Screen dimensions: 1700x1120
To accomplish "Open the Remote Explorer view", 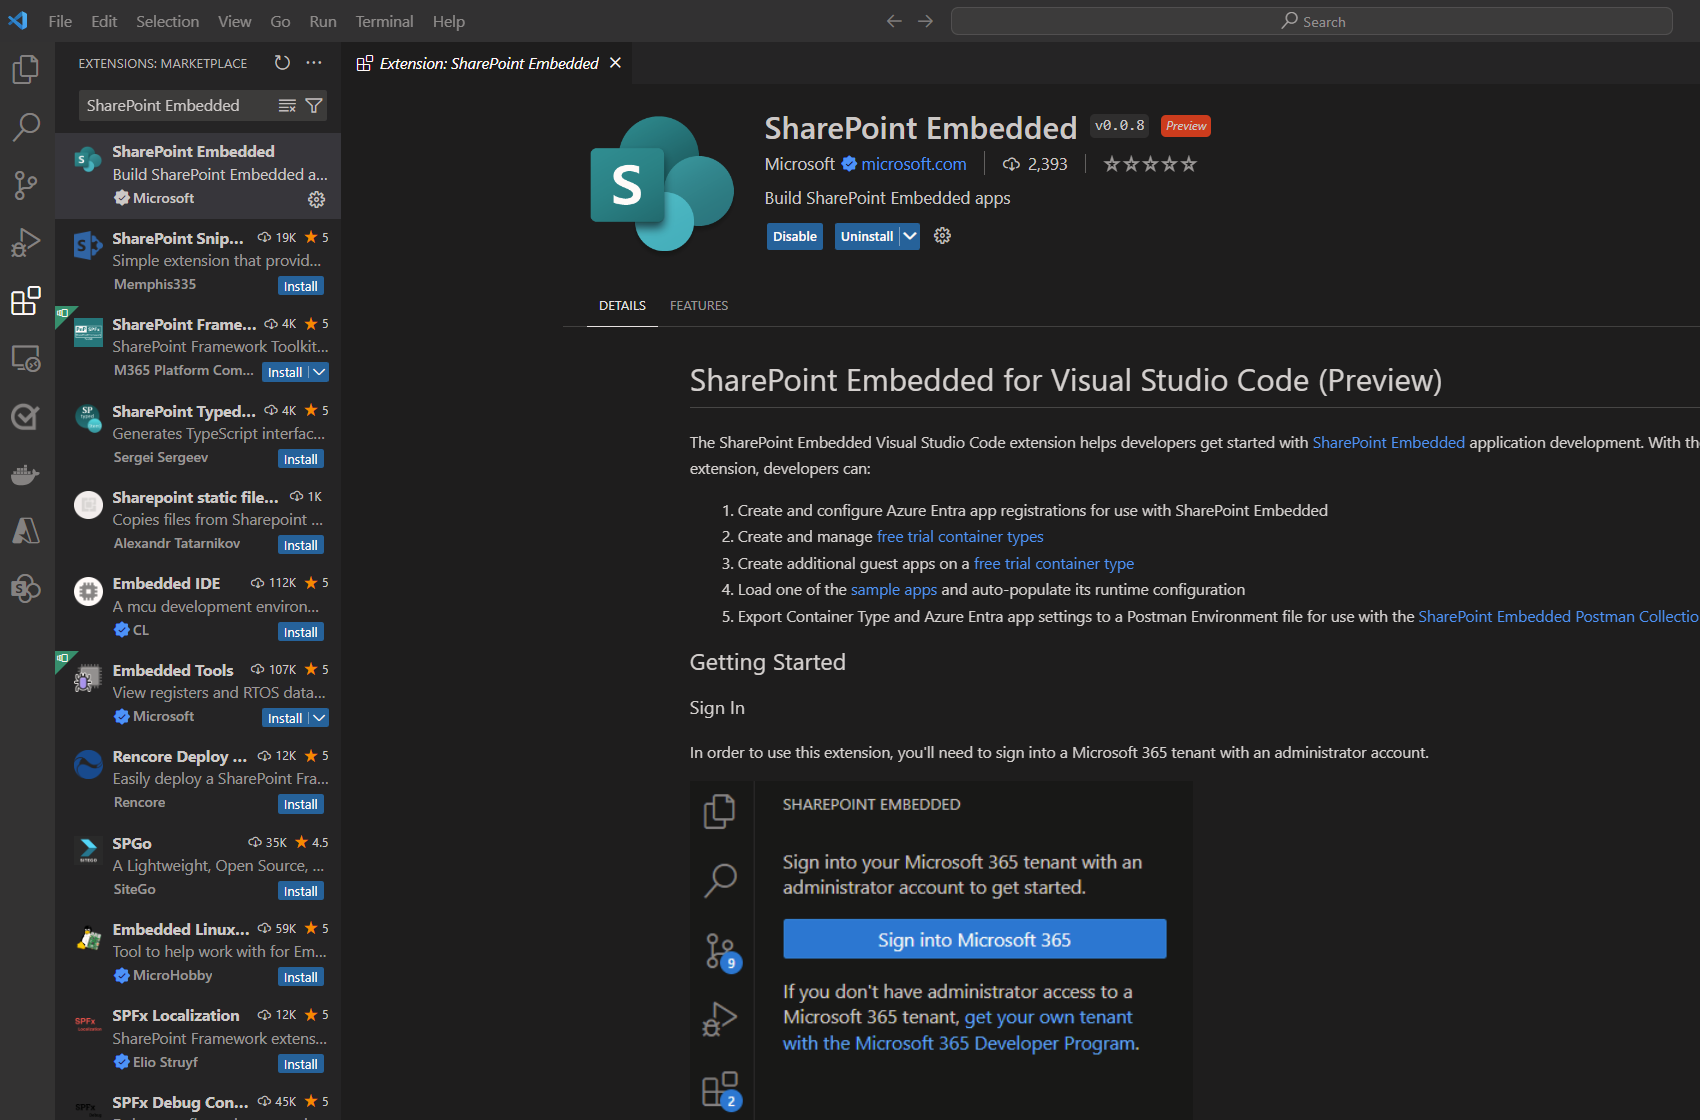I will coord(25,358).
